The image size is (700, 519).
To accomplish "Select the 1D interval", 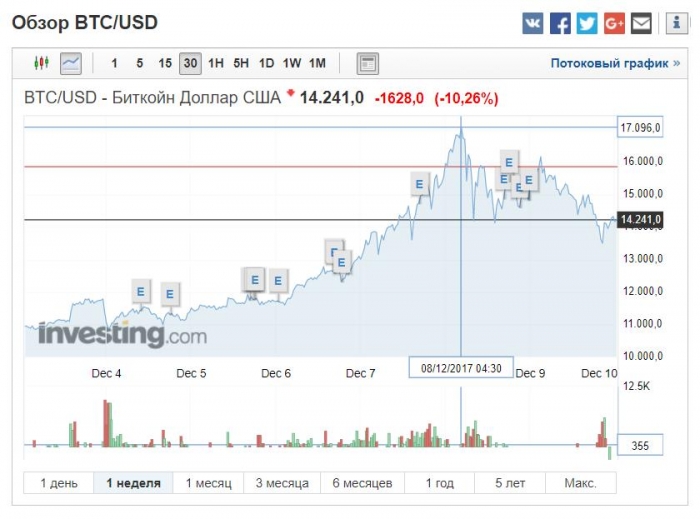I will point(267,63).
